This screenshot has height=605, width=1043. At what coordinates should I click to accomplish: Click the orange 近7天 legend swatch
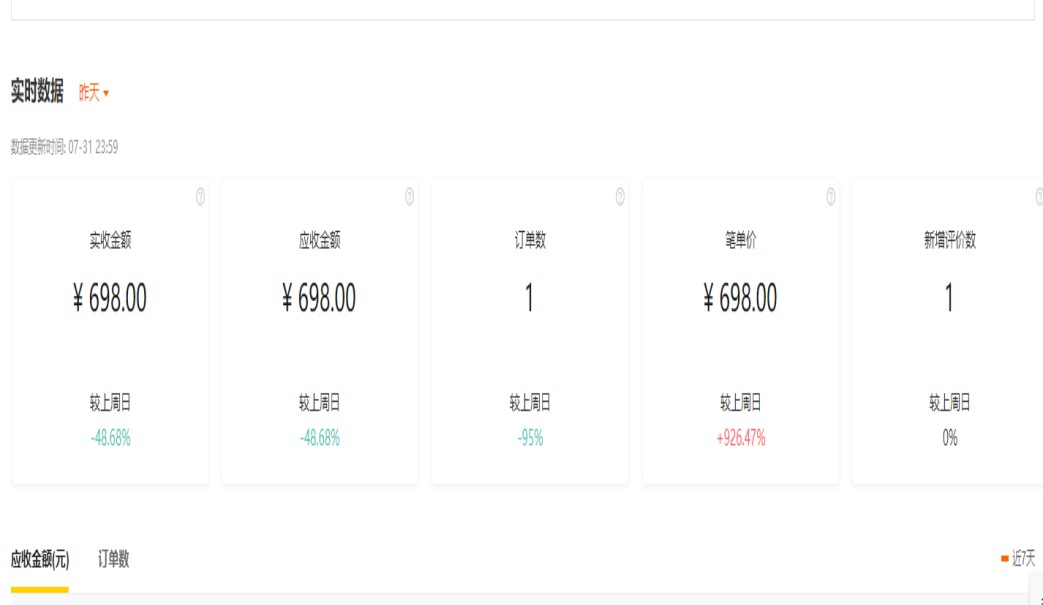click(x=1004, y=559)
